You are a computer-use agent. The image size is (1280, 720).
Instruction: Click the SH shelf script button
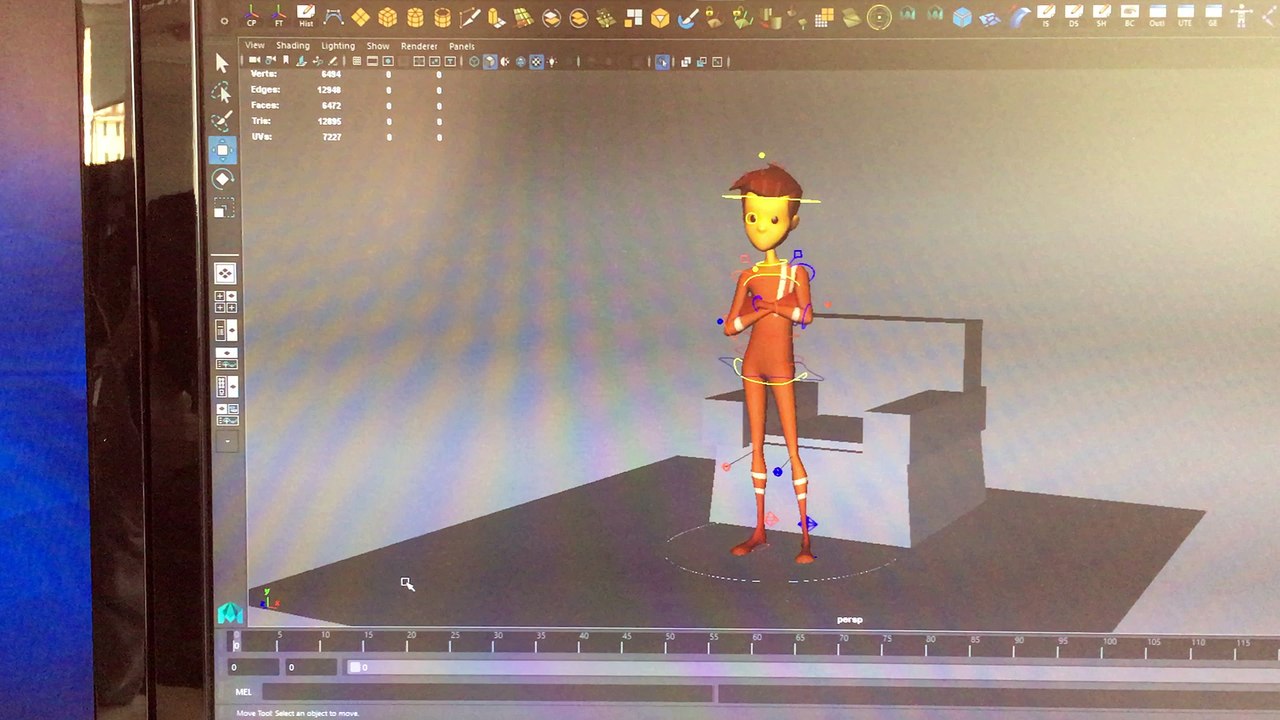pos(1102,15)
